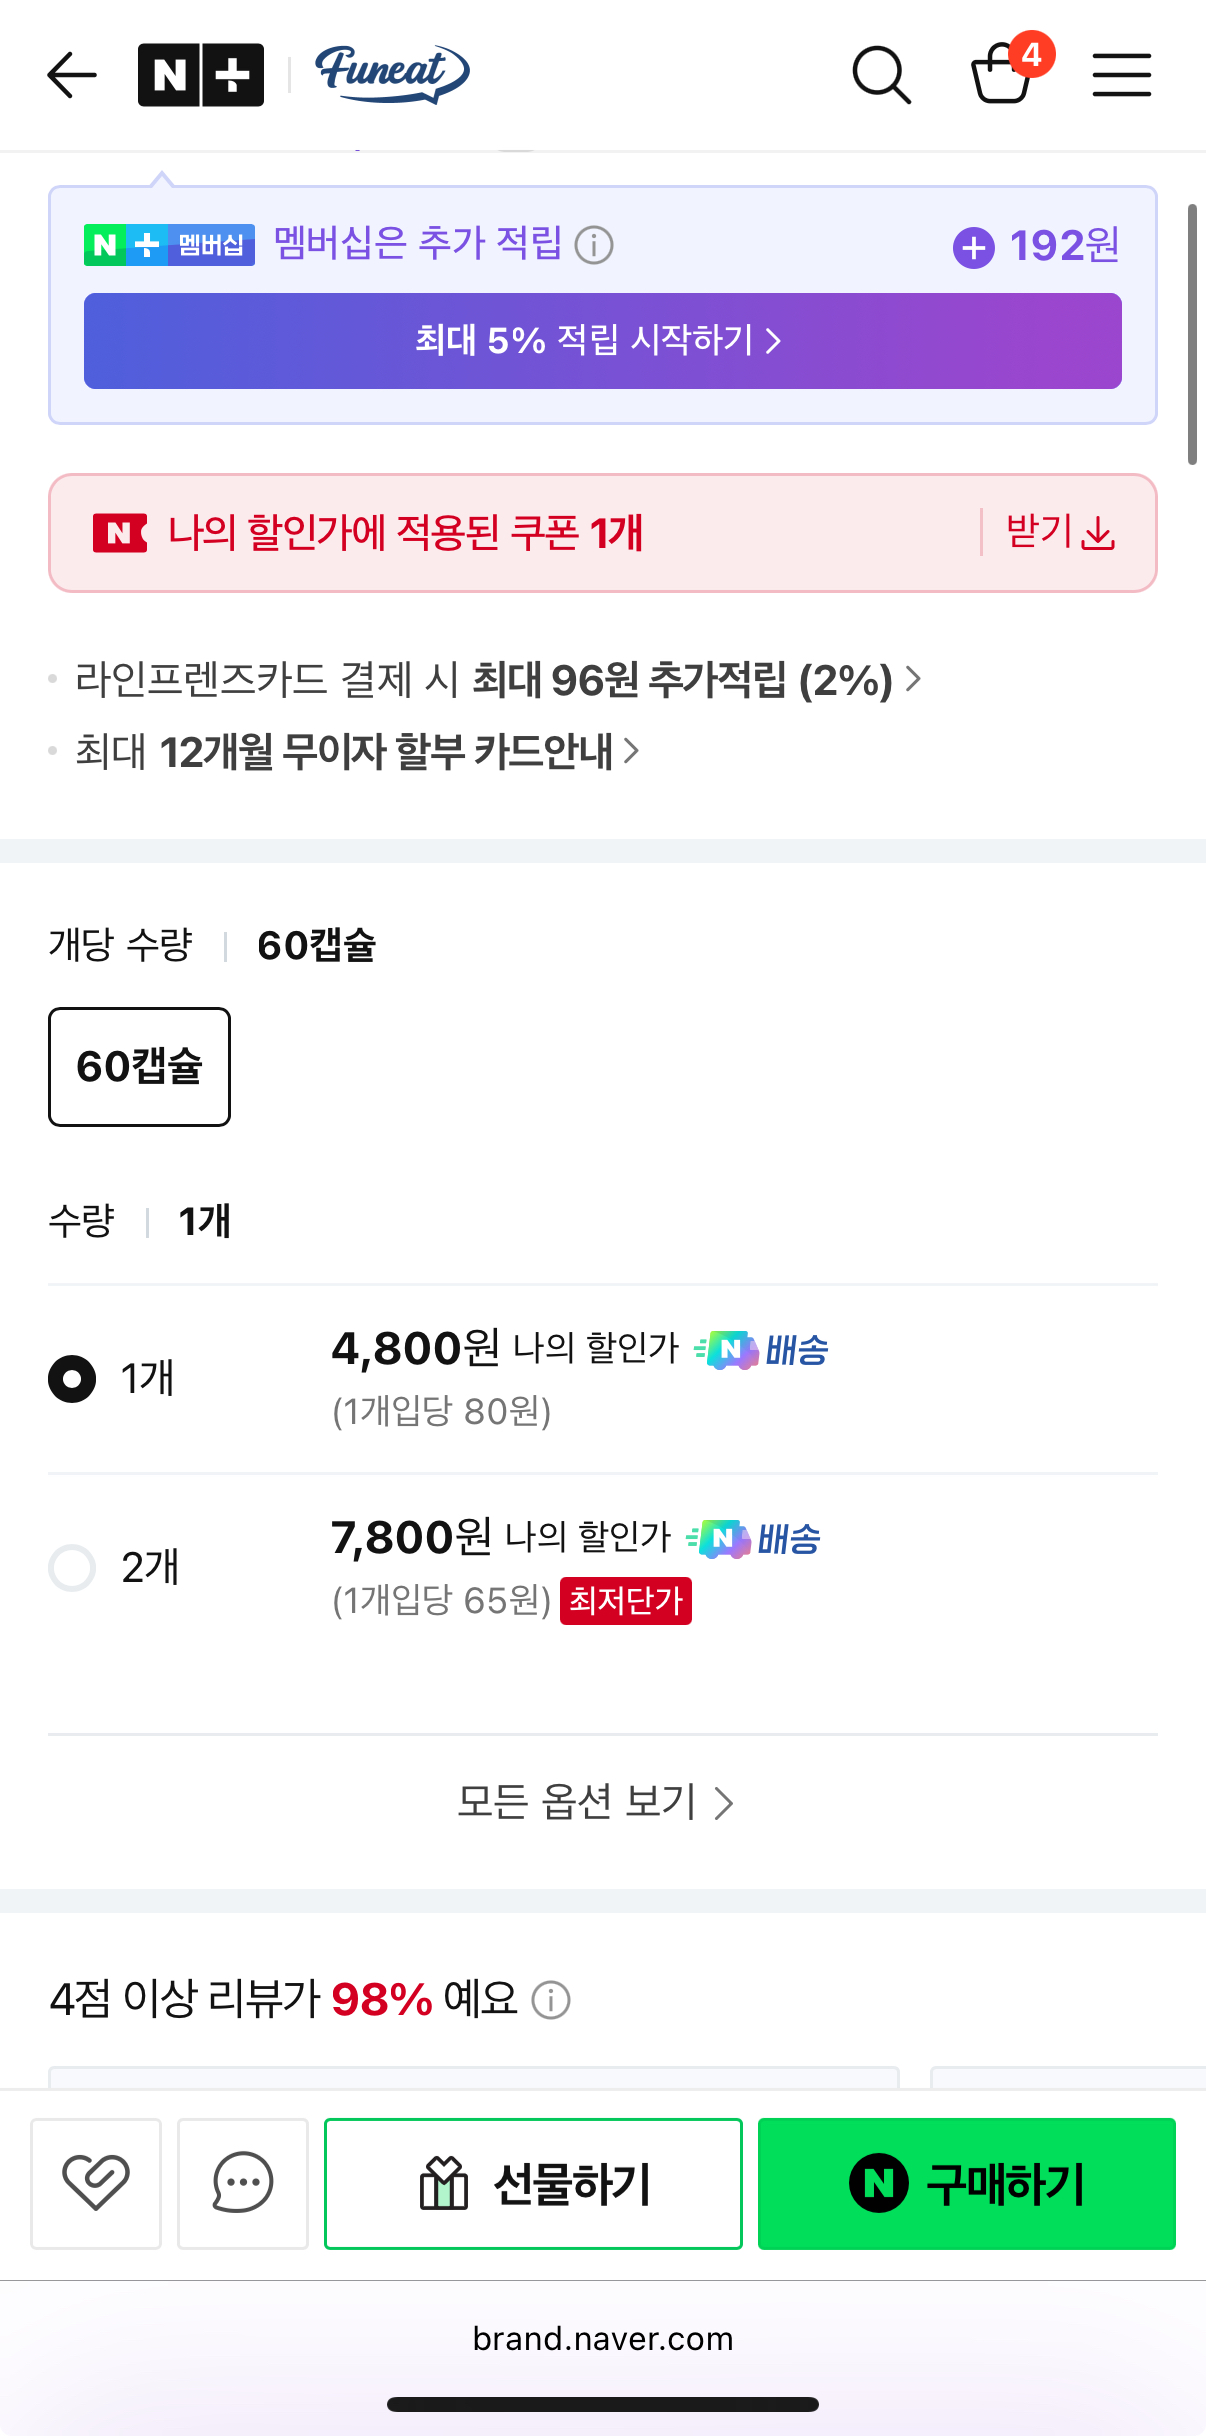This screenshot has height=2436, width=1206.
Task: Tap the 선물하기 gift button
Action: pyautogui.click(x=533, y=2184)
